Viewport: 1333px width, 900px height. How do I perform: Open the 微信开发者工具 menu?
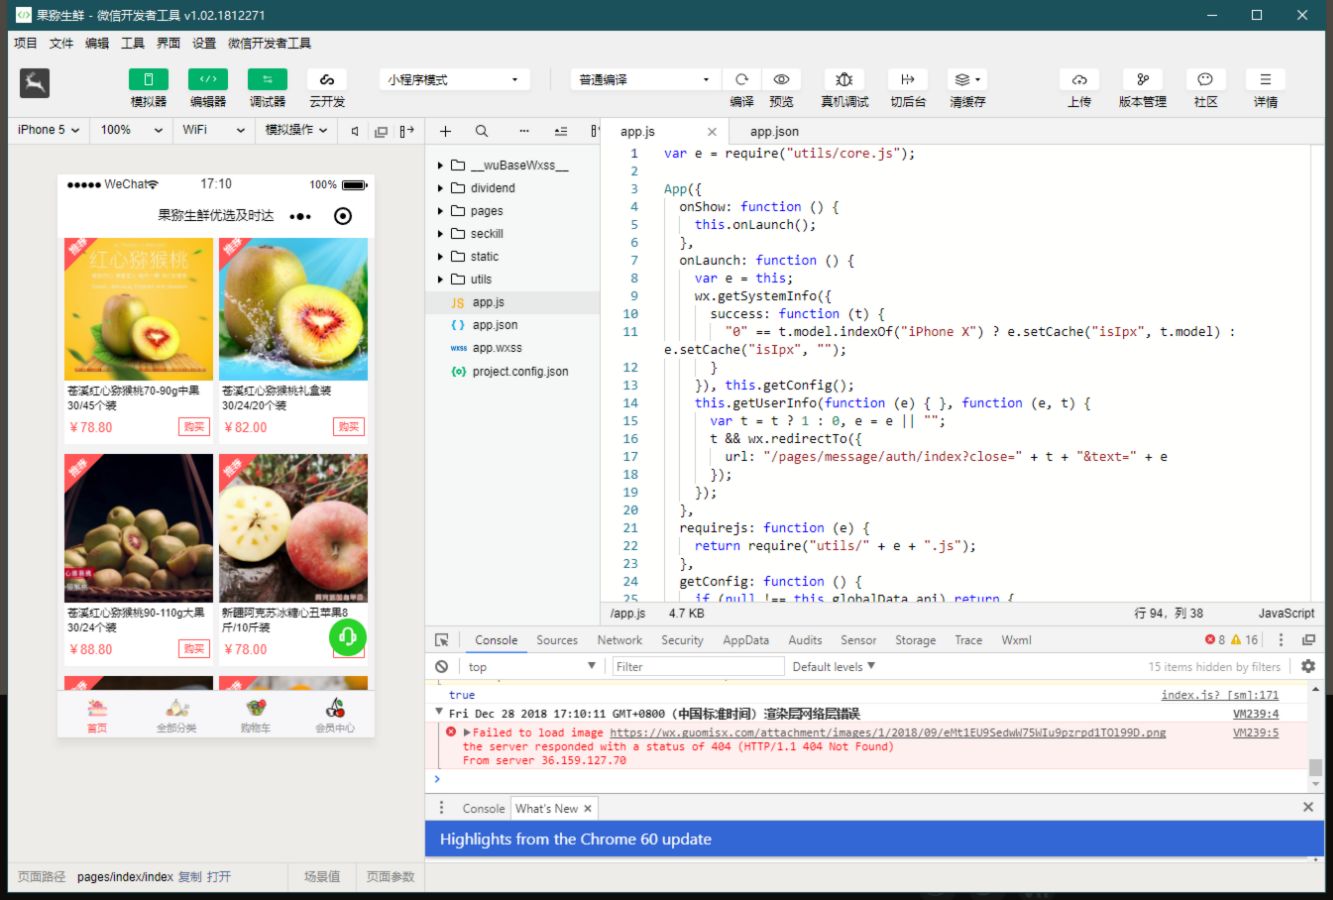coord(270,43)
